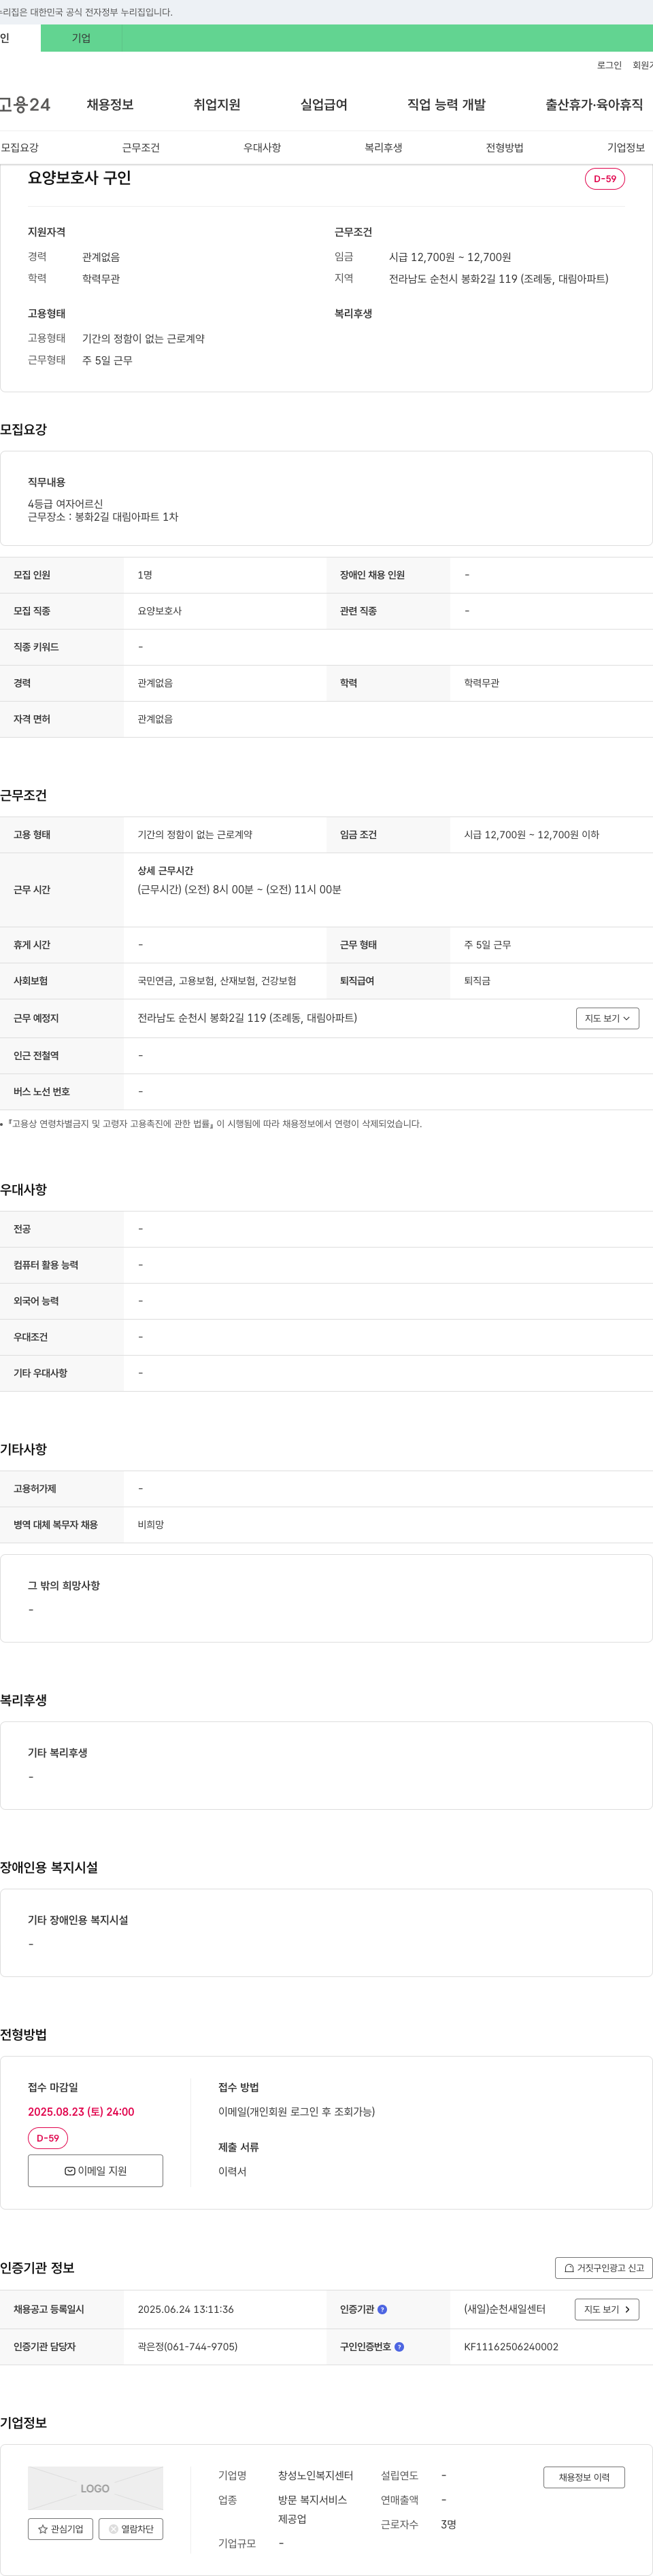Click the contact 곽은정(061-744-9705)
Screen dimensions: 653x2576
pyautogui.click(x=188, y=2346)
